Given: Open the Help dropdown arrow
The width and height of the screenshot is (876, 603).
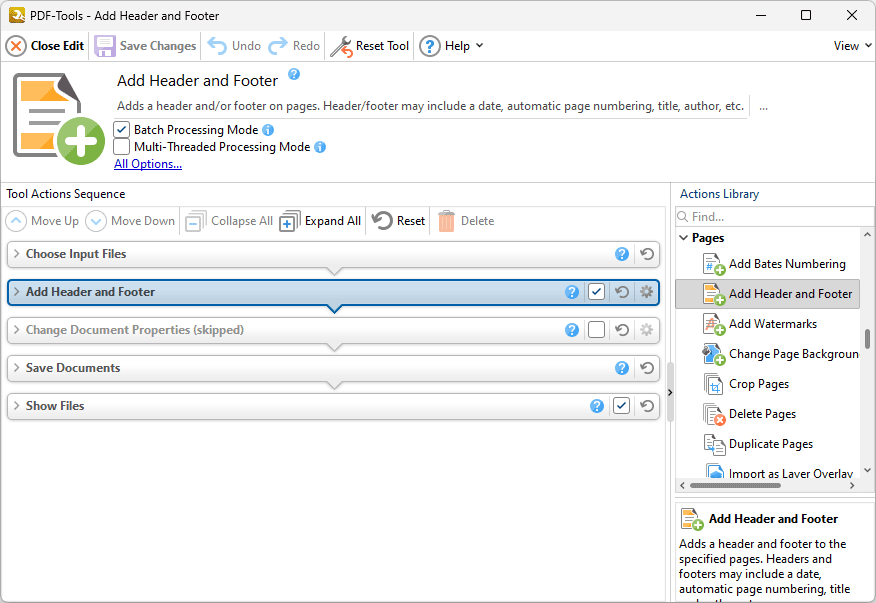Looking at the screenshot, I should [x=479, y=46].
